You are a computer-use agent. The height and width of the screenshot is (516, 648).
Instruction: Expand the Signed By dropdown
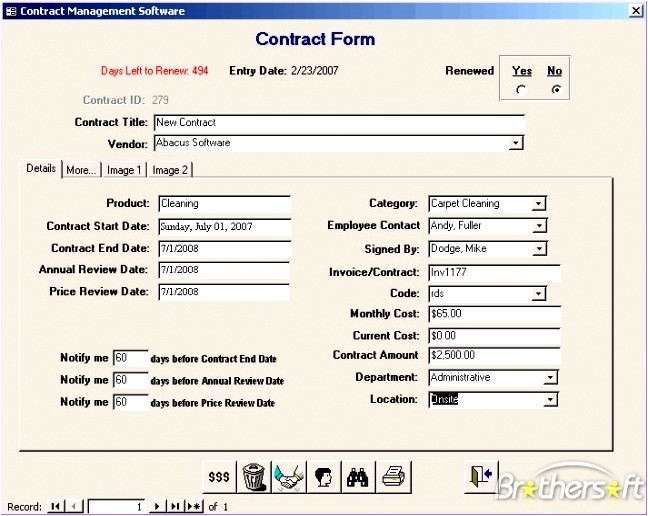[x=539, y=249]
